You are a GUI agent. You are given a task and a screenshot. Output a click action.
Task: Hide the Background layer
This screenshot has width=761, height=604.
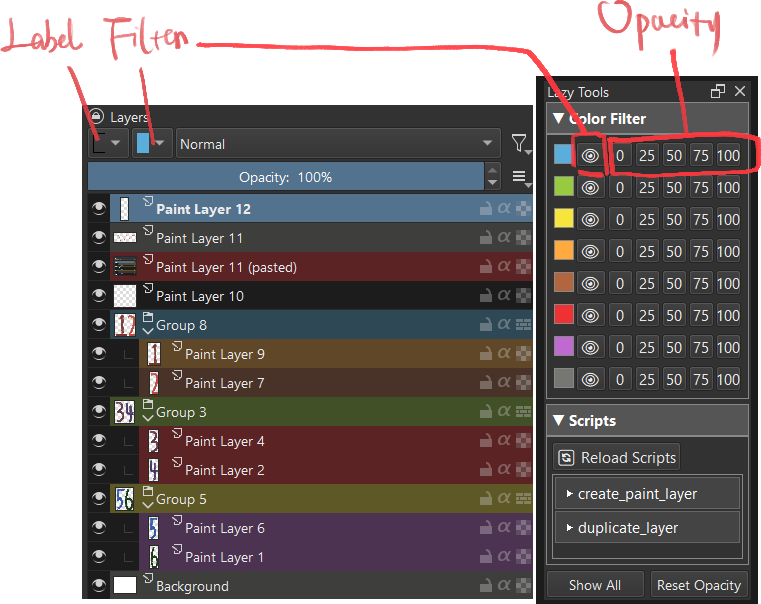point(99,586)
